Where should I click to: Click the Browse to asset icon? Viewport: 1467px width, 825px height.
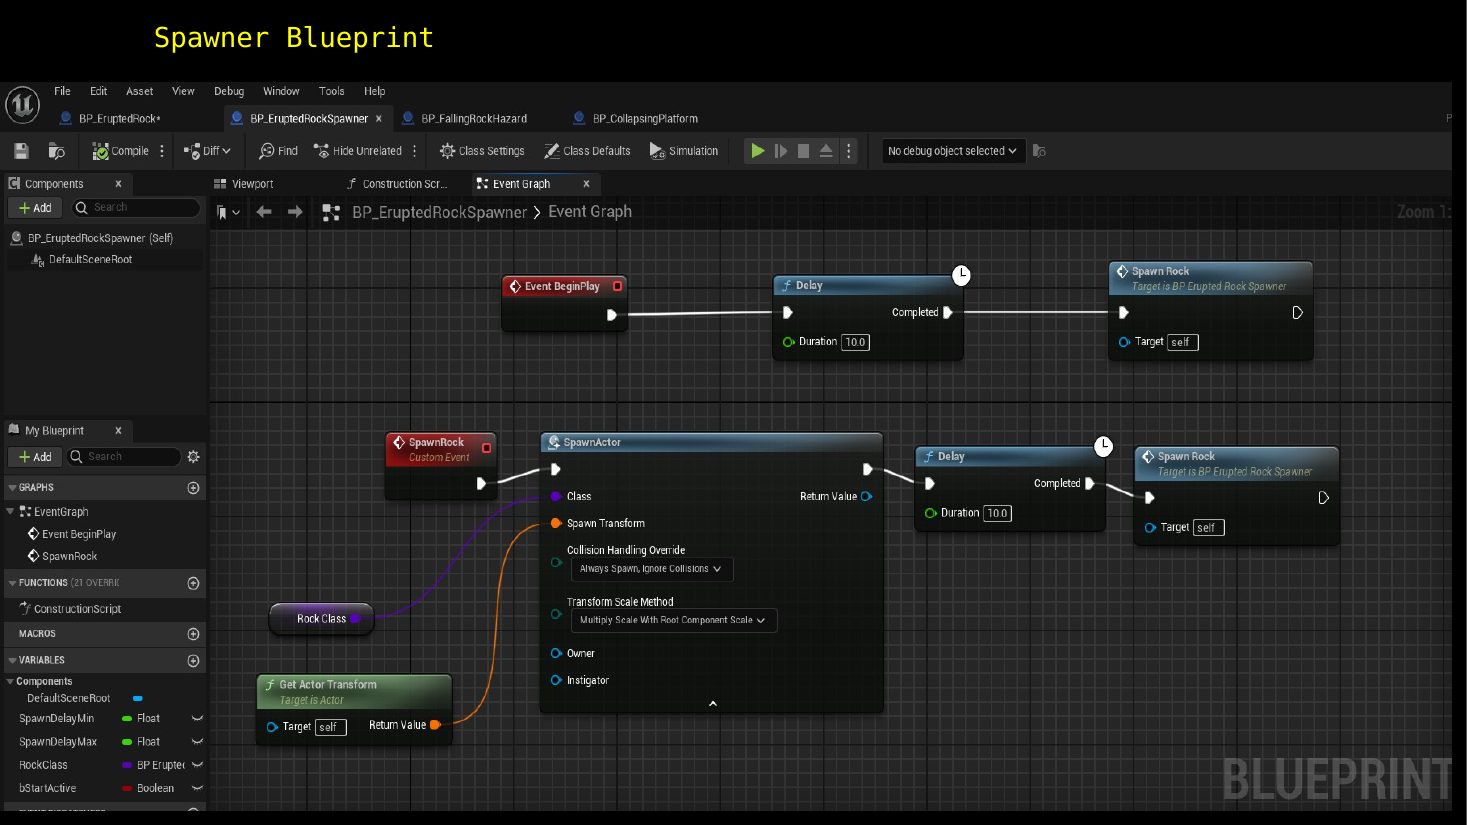[x=57, y=151]
